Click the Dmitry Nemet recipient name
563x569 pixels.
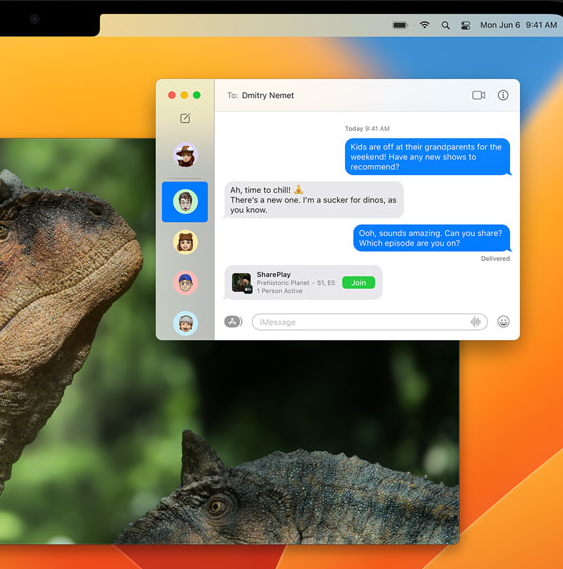(x=268, y=95)
